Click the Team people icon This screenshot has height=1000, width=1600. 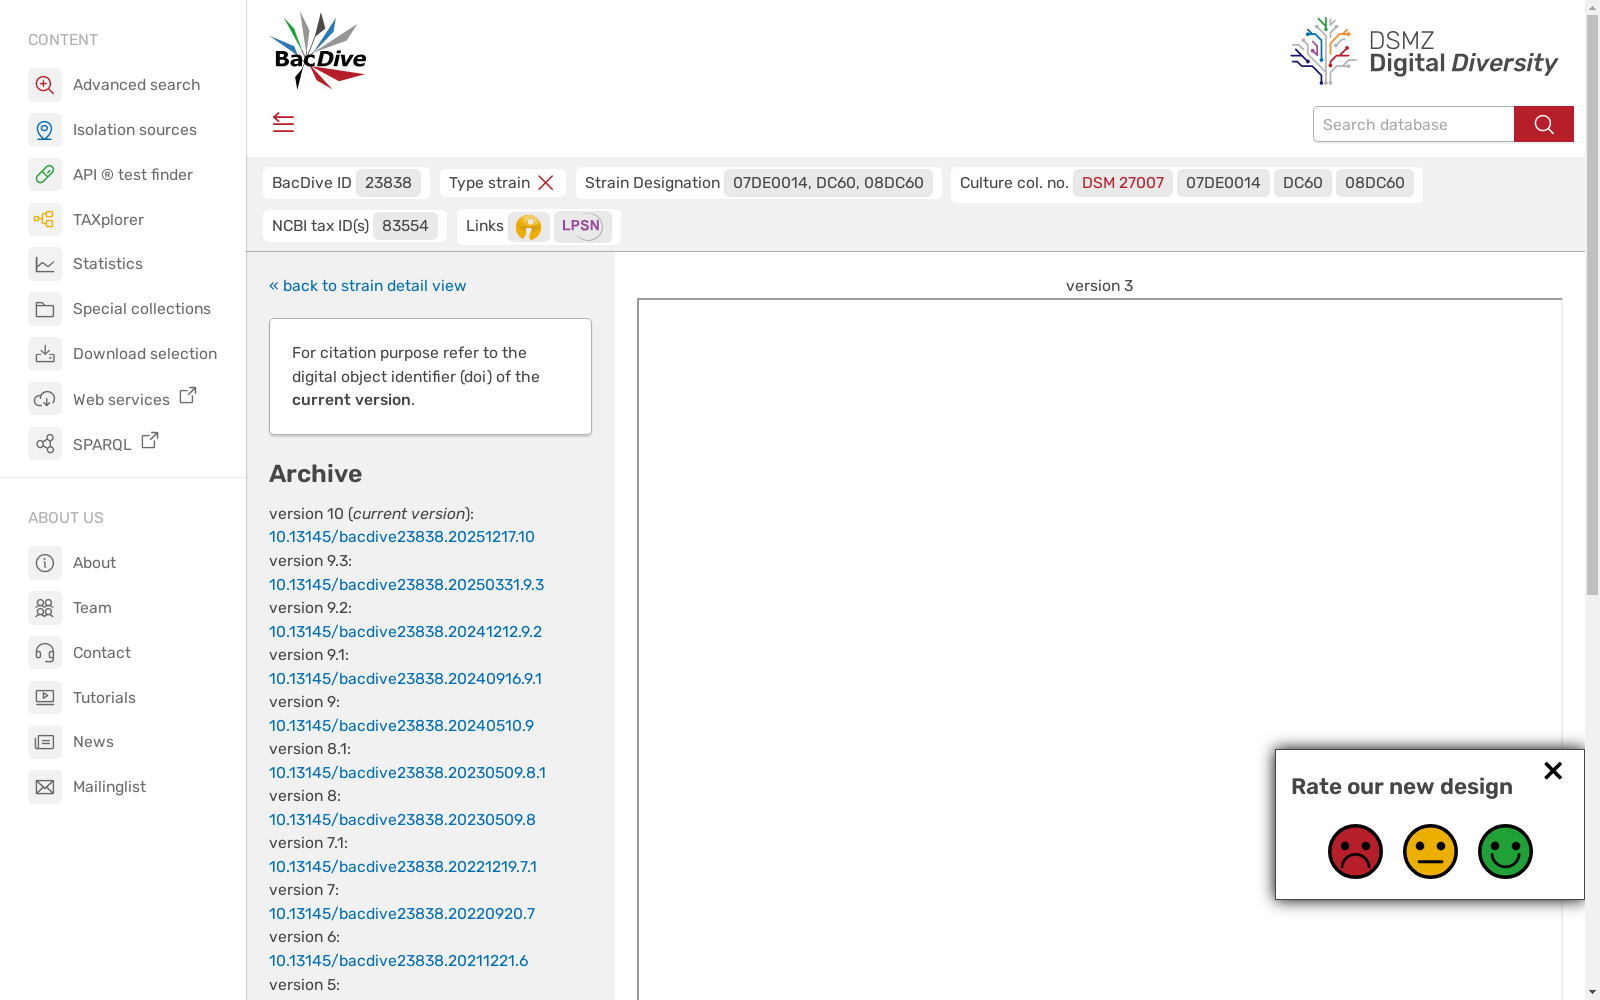coord(45,608)
